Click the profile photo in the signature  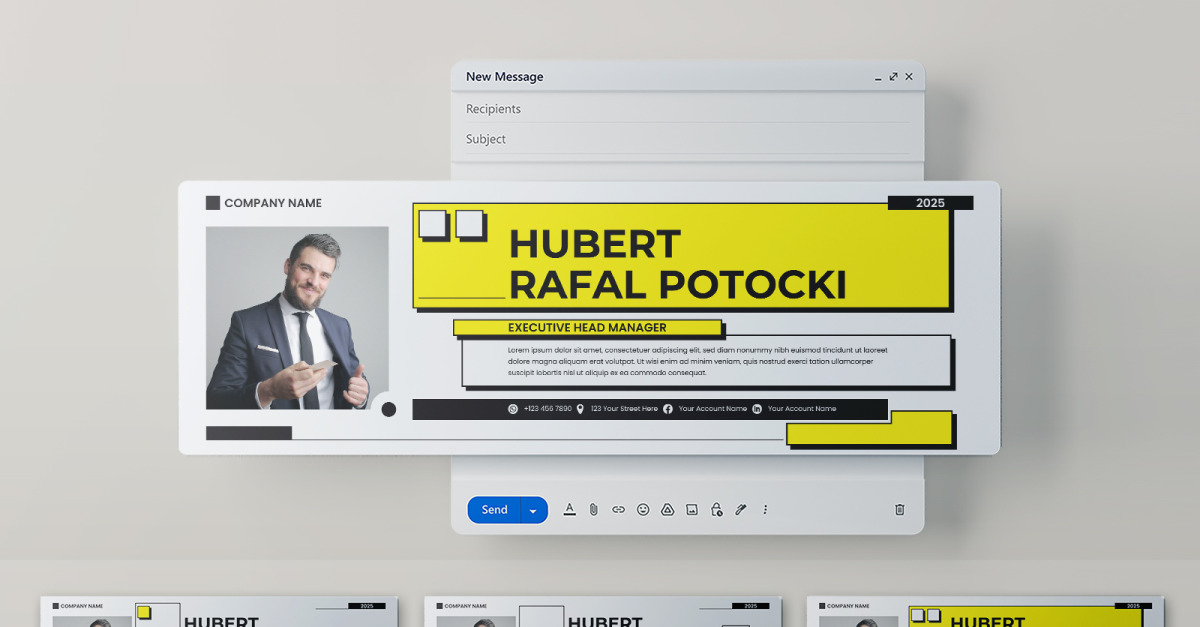[x=297, y=317]
